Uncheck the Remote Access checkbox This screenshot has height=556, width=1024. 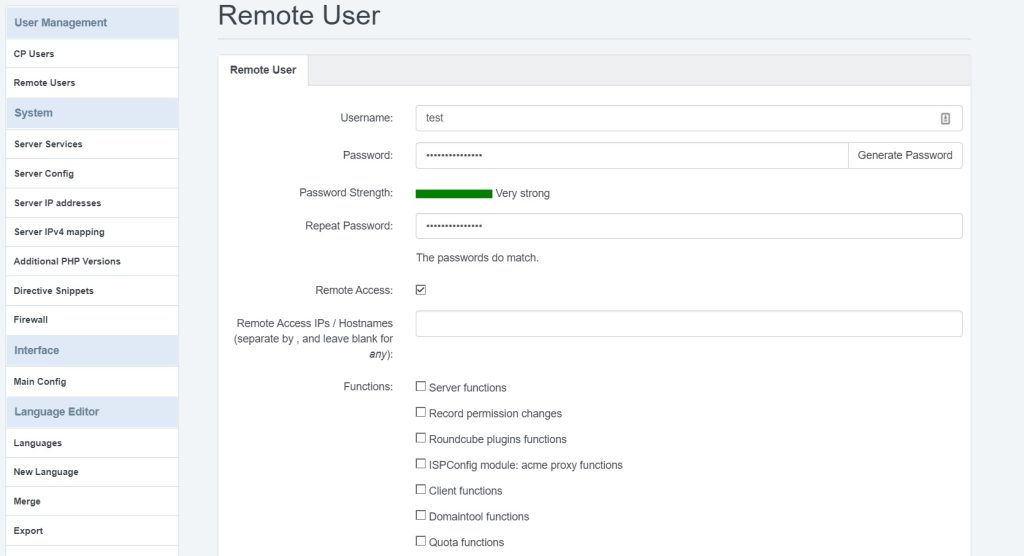pyautogui.click(x=421, y=290)
